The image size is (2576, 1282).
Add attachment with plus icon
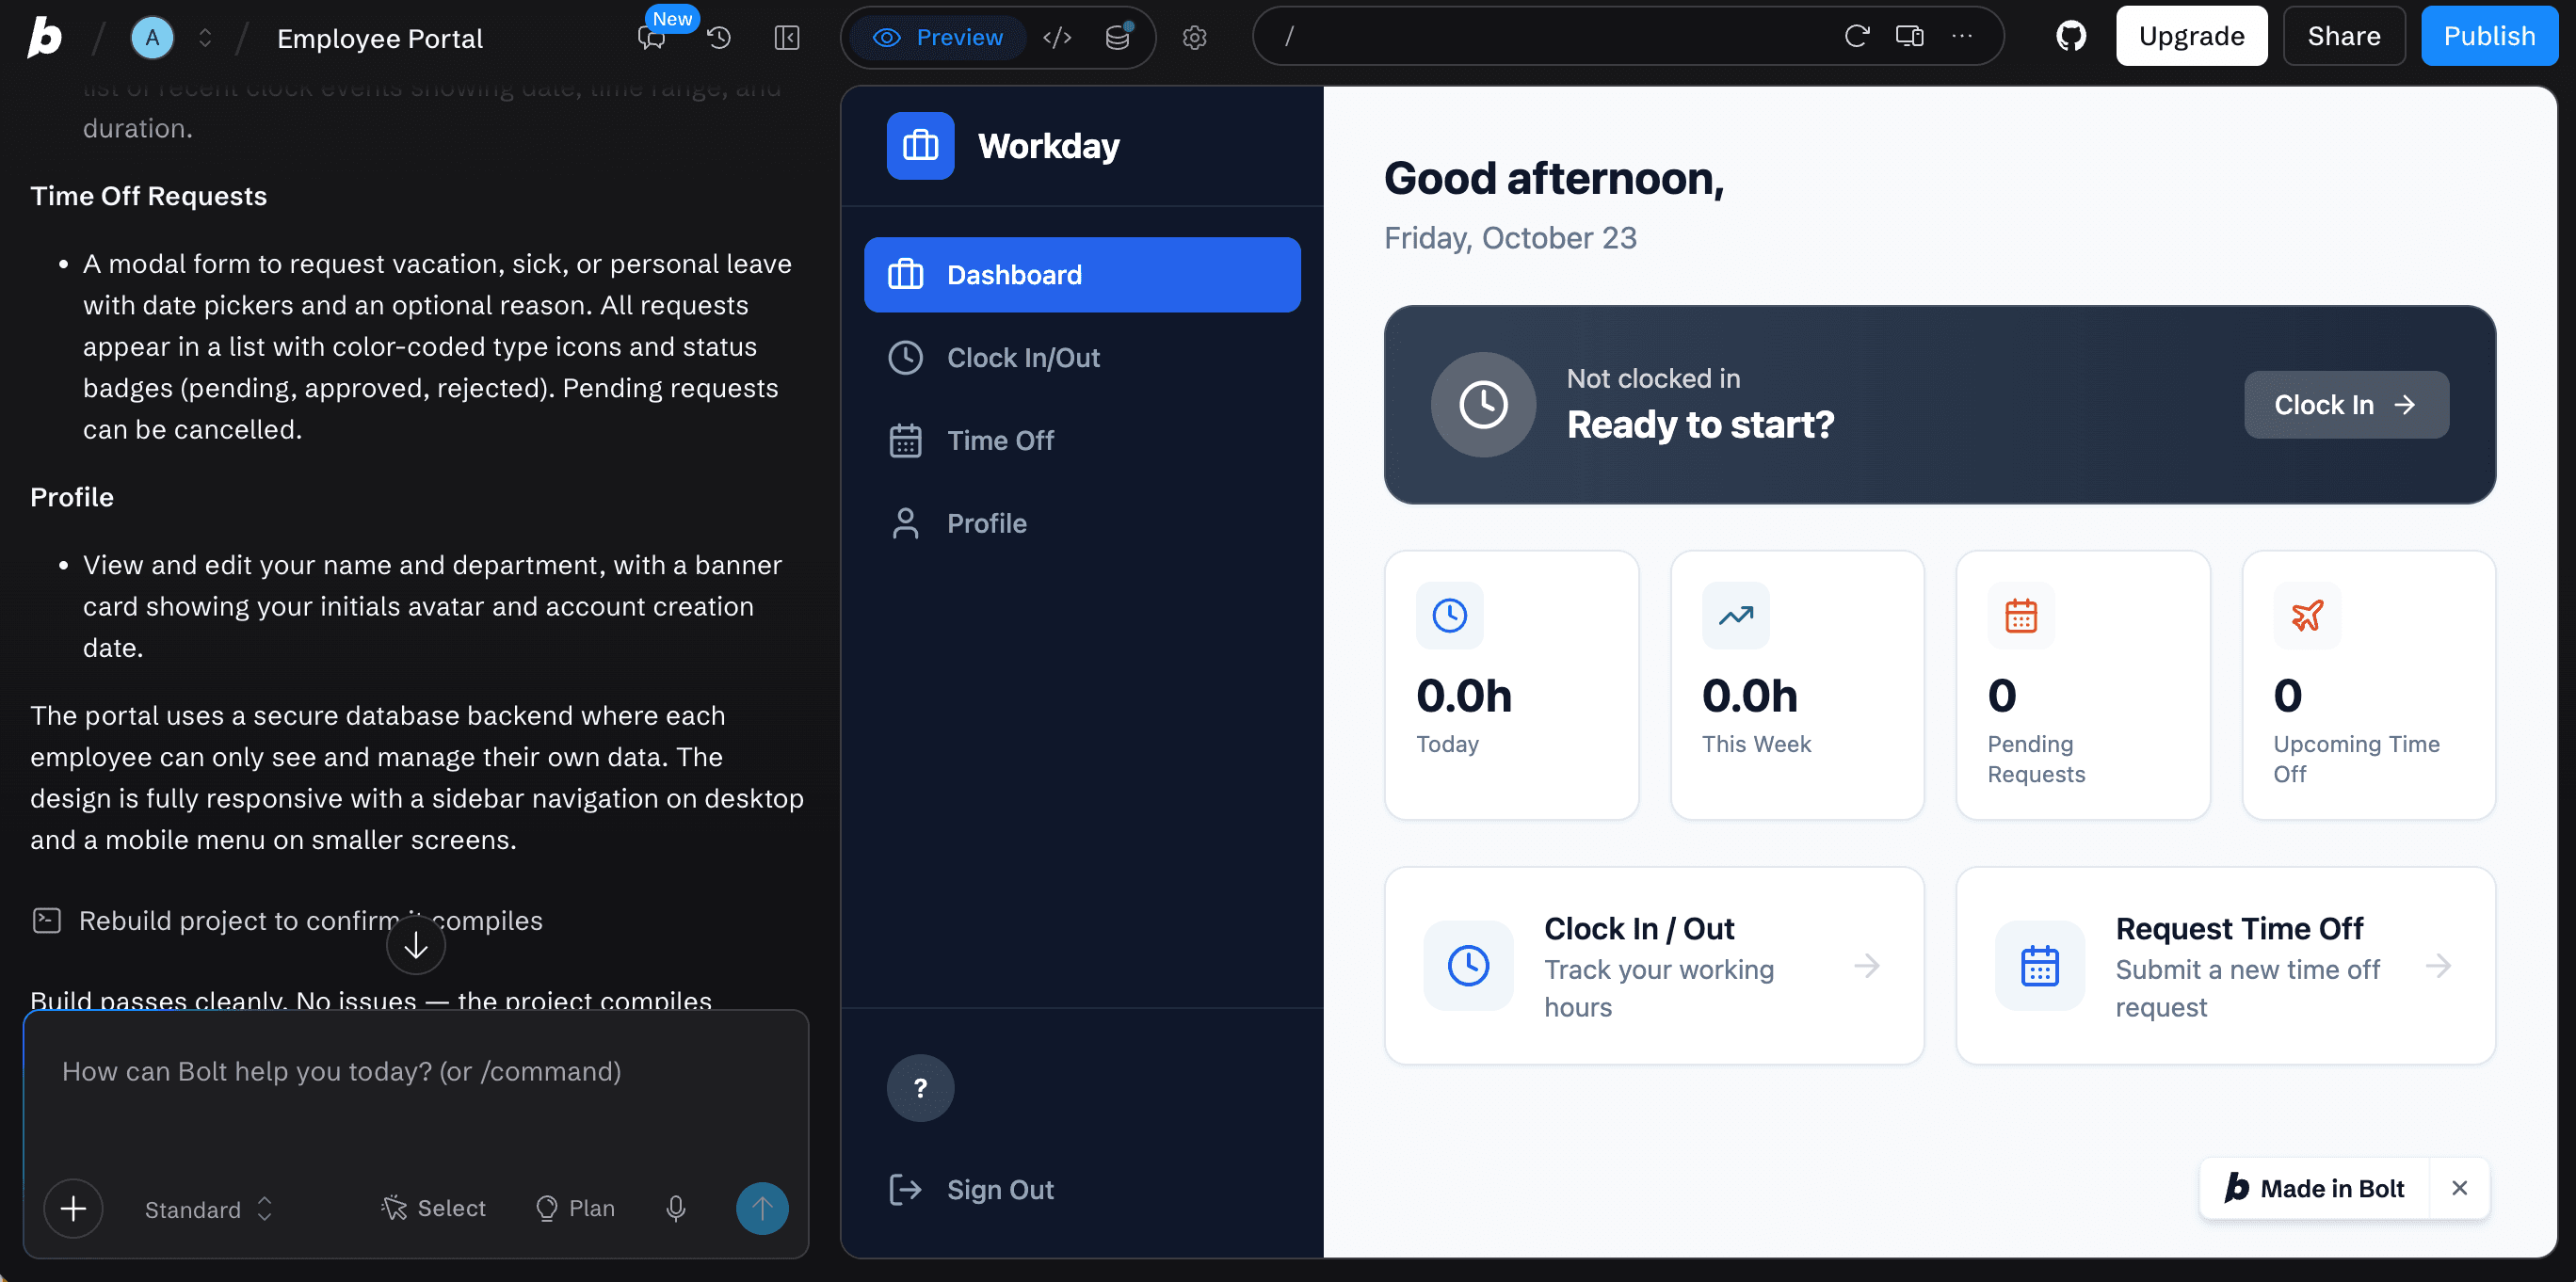[x=73, y=1209]
